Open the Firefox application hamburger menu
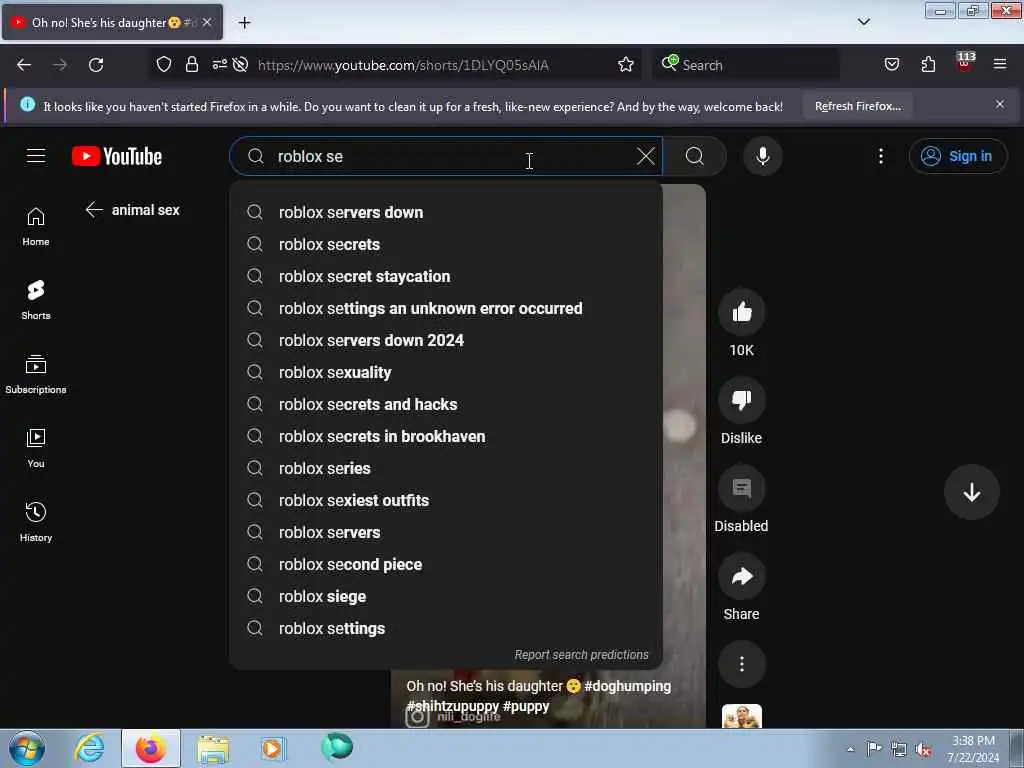 click(999, 65)
